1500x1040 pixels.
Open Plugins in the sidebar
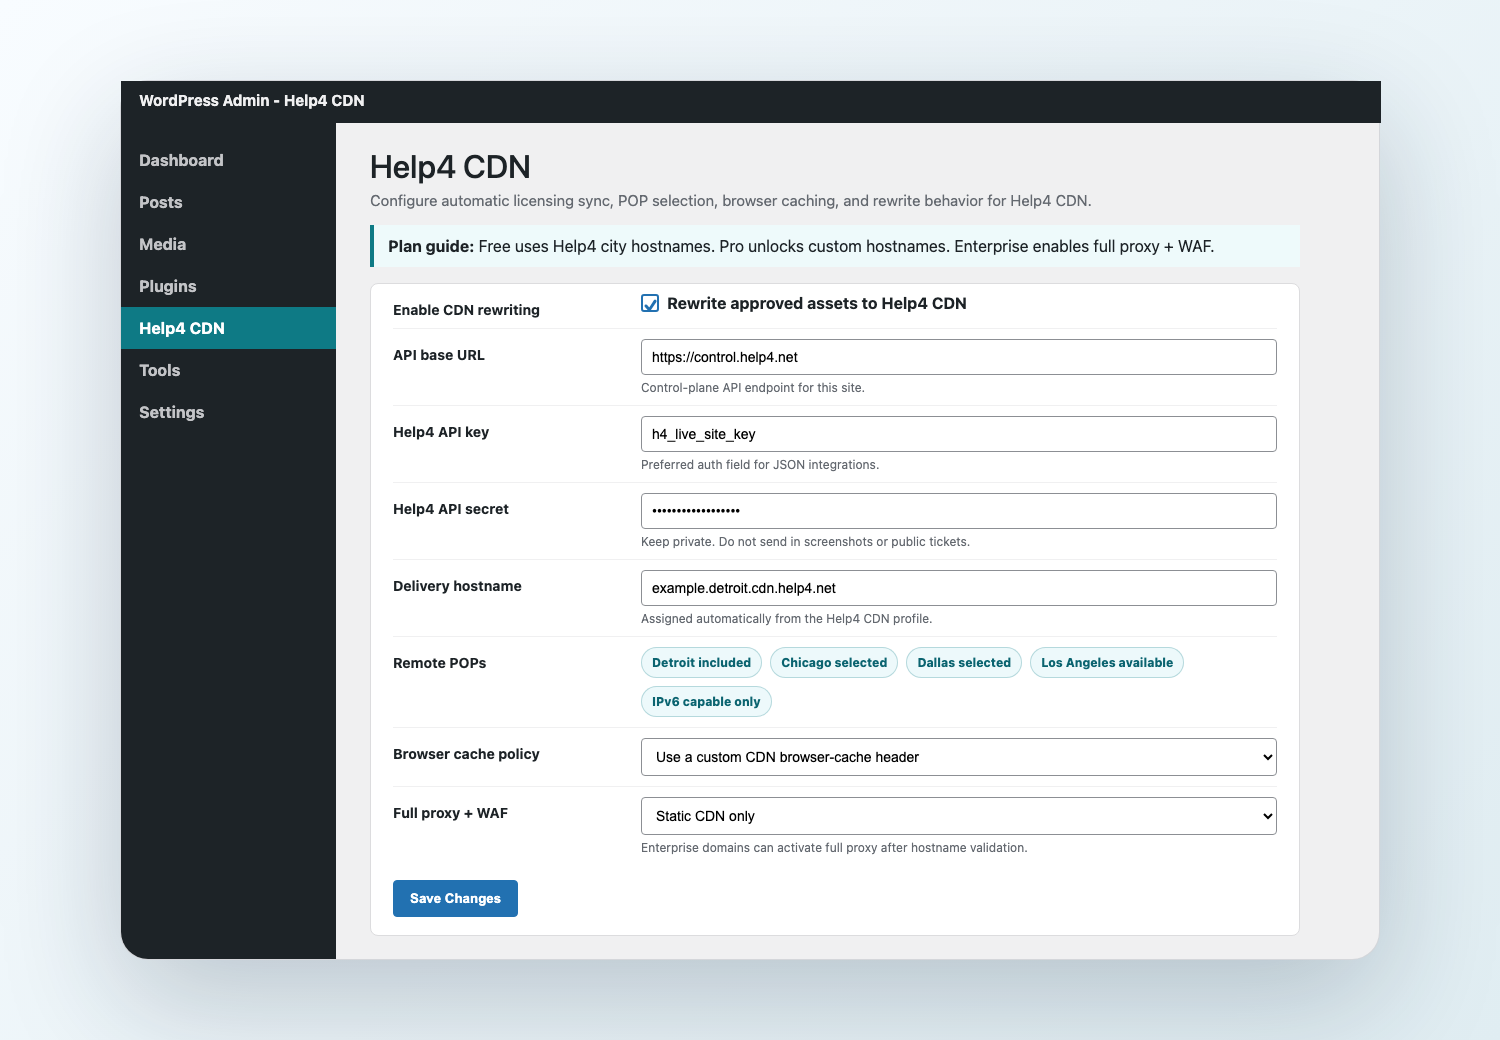[x=228, y=286]
